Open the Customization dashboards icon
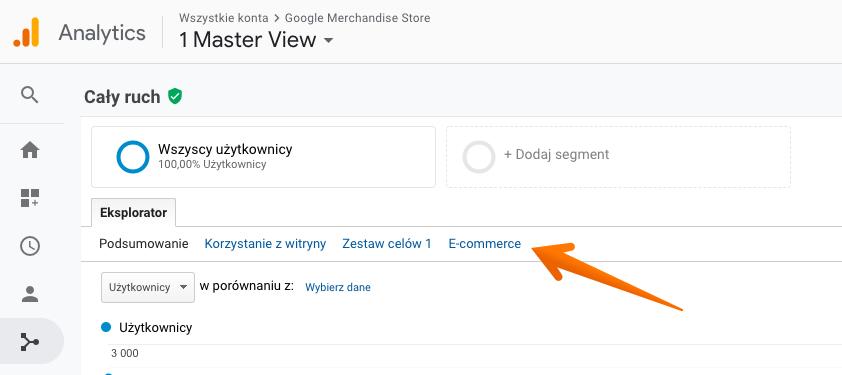The width and height of the screenshot is (842, 375). [30, 198]
